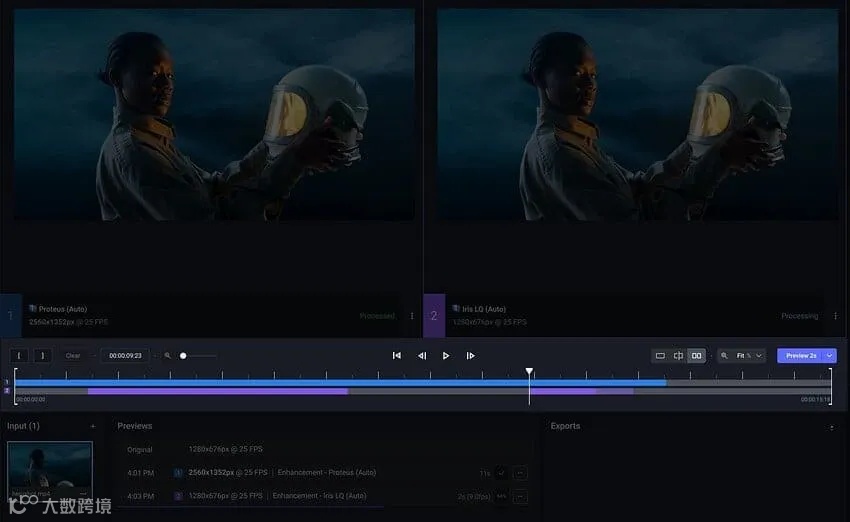Screen dimensions: 850x522
Task: Click the right preview video frame
Action: 638,114
